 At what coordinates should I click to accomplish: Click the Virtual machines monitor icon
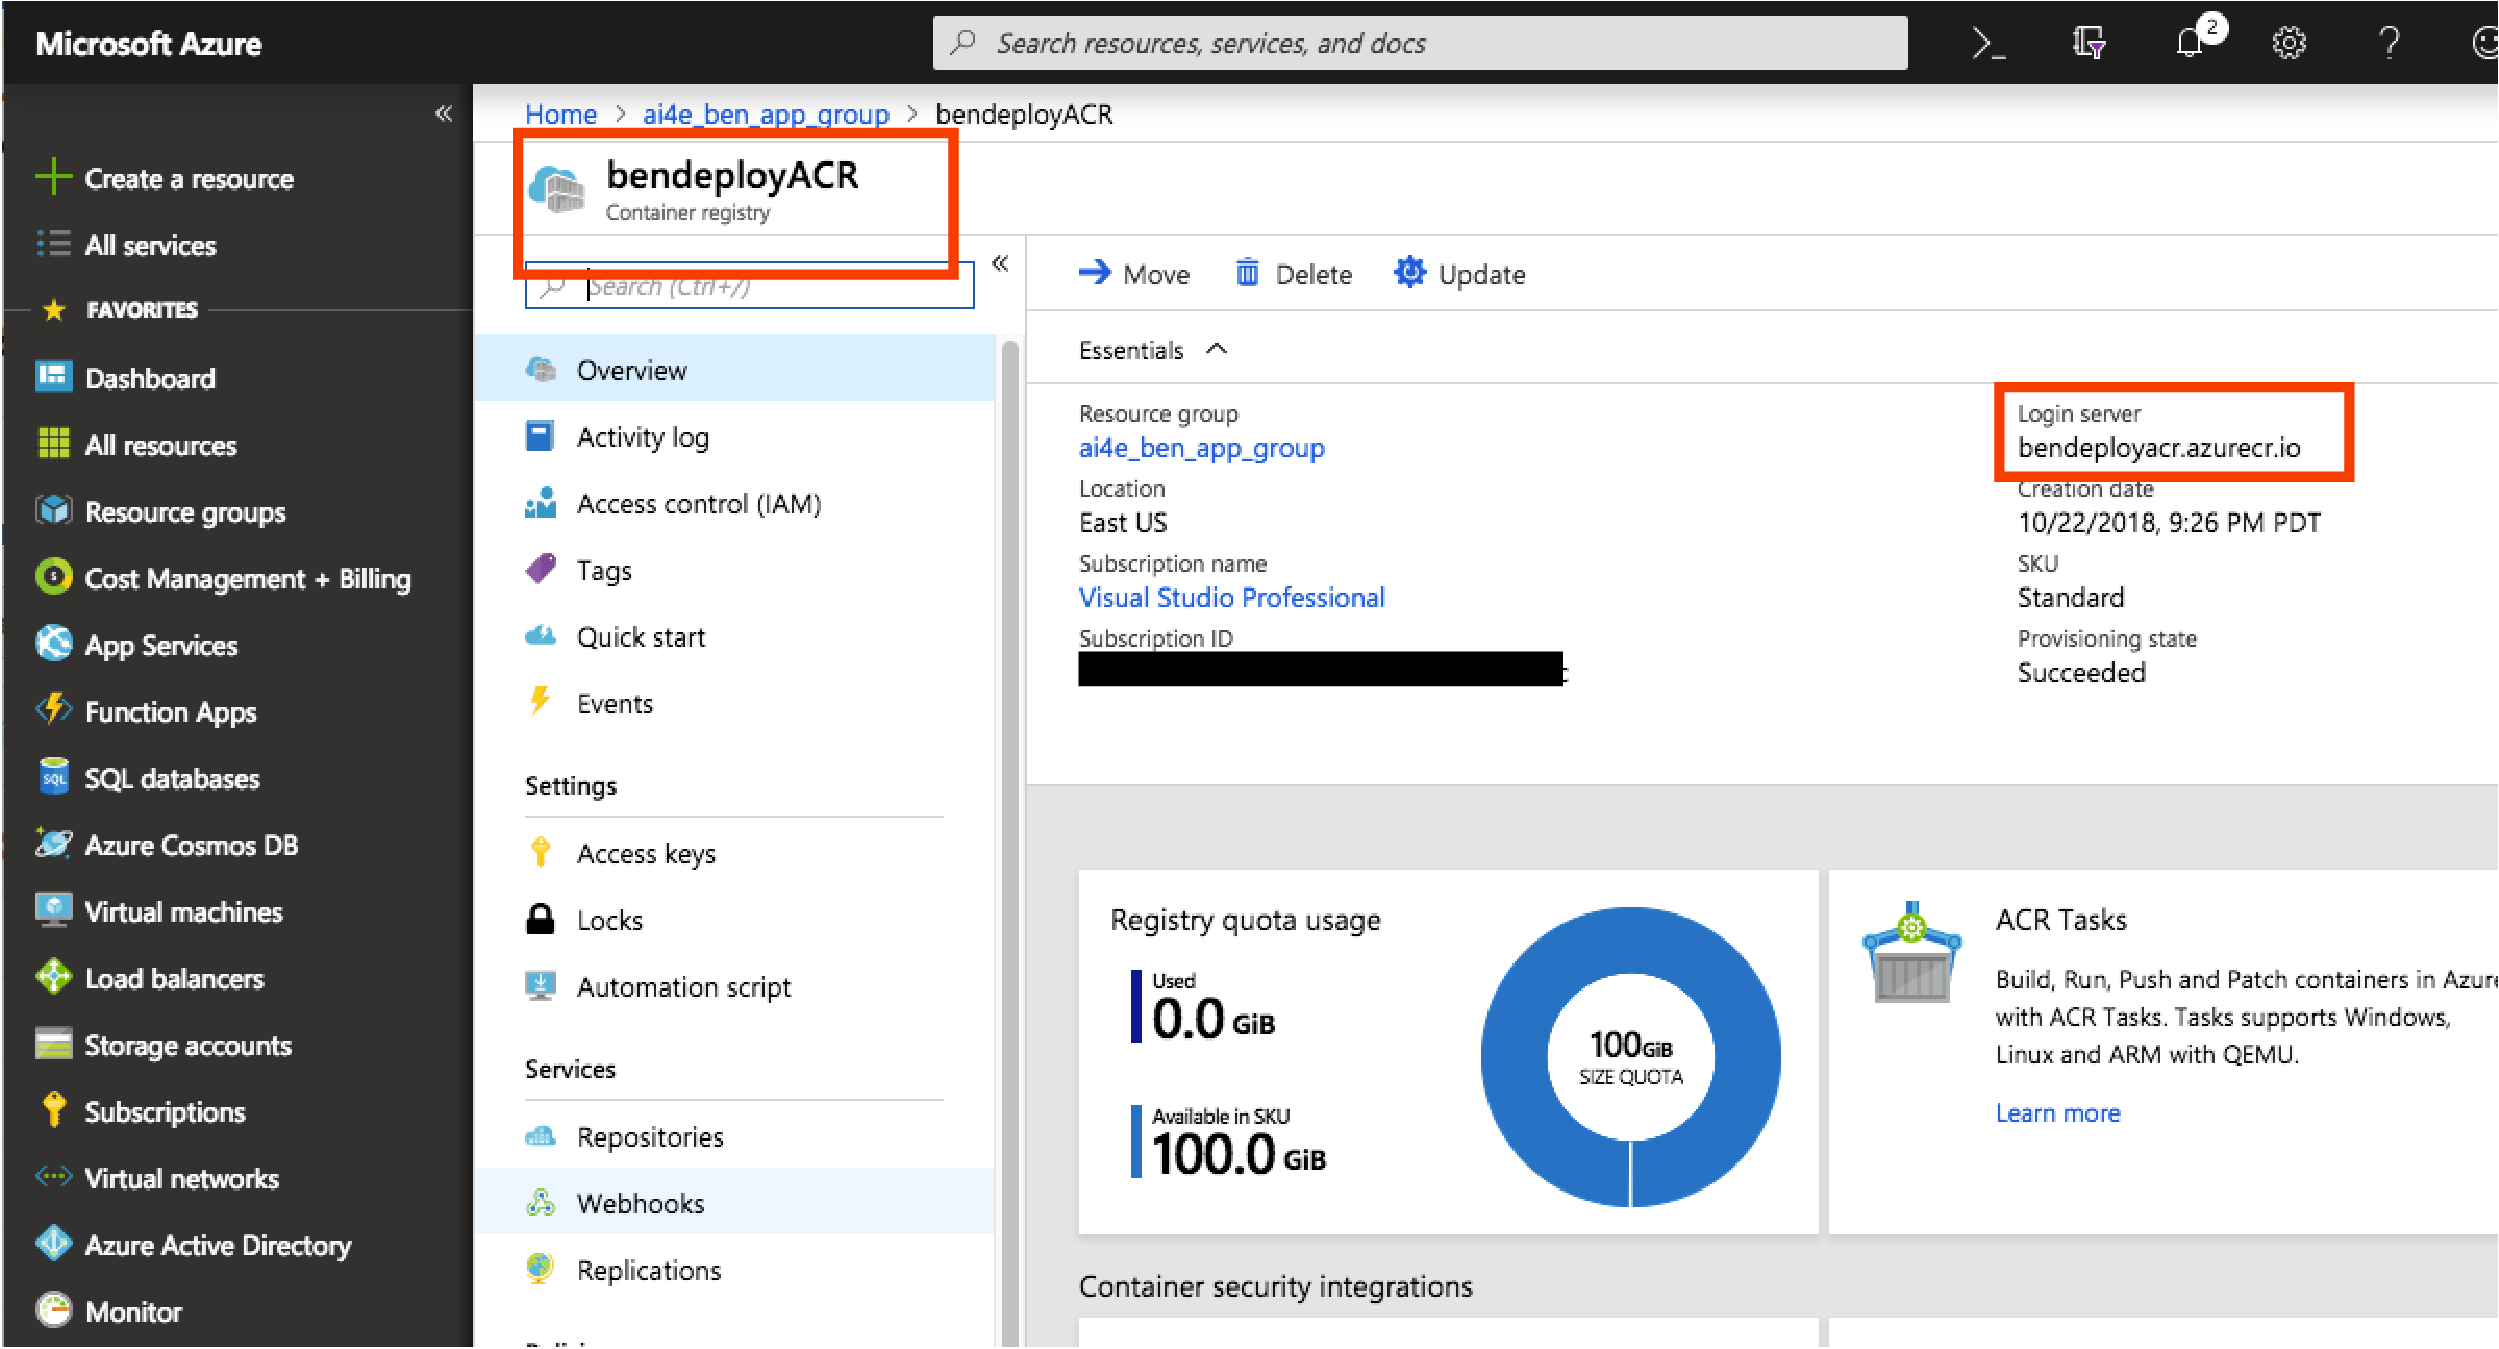pyautogui.click(x=54, y=910)
